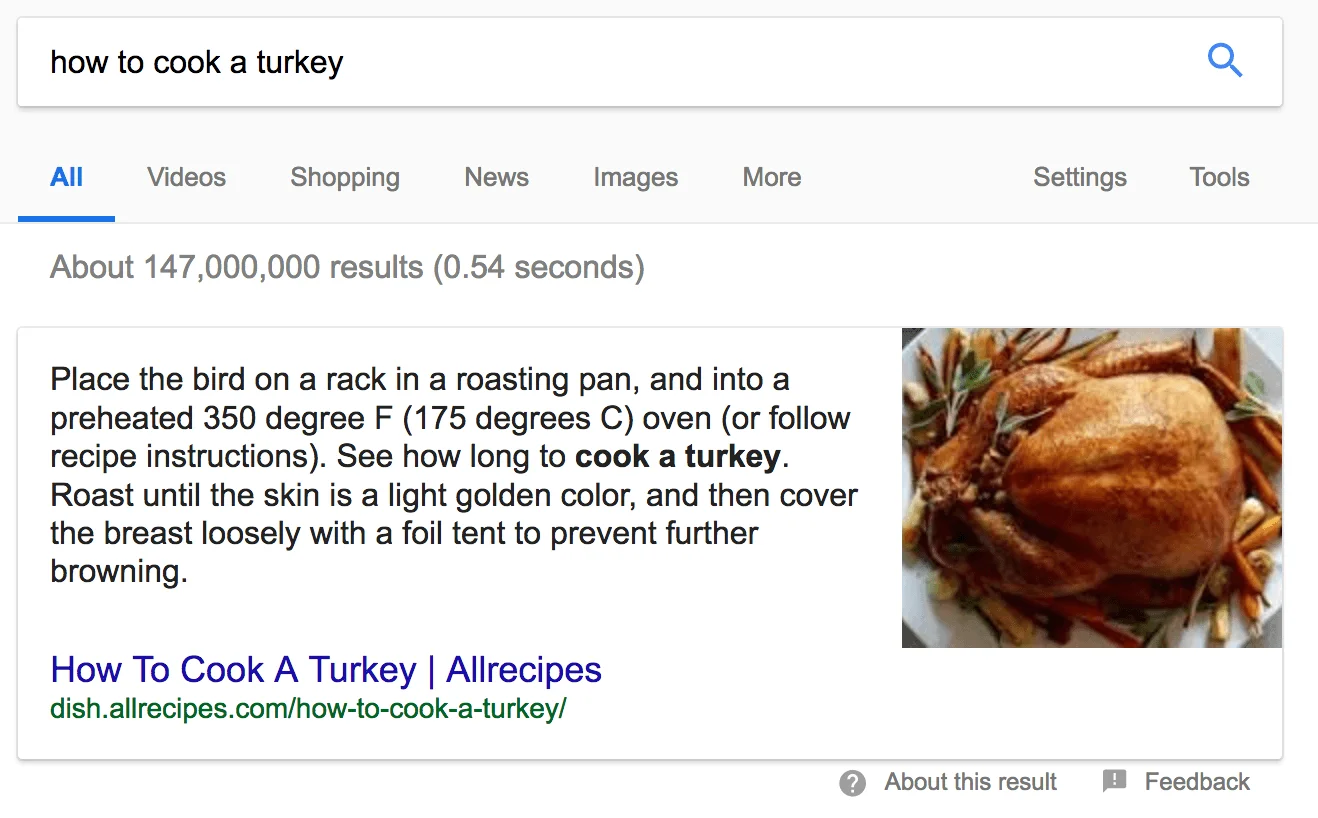Switch to the Shopping tab
This screenshot has height=818, width=1318.
[x=344, y=177]
